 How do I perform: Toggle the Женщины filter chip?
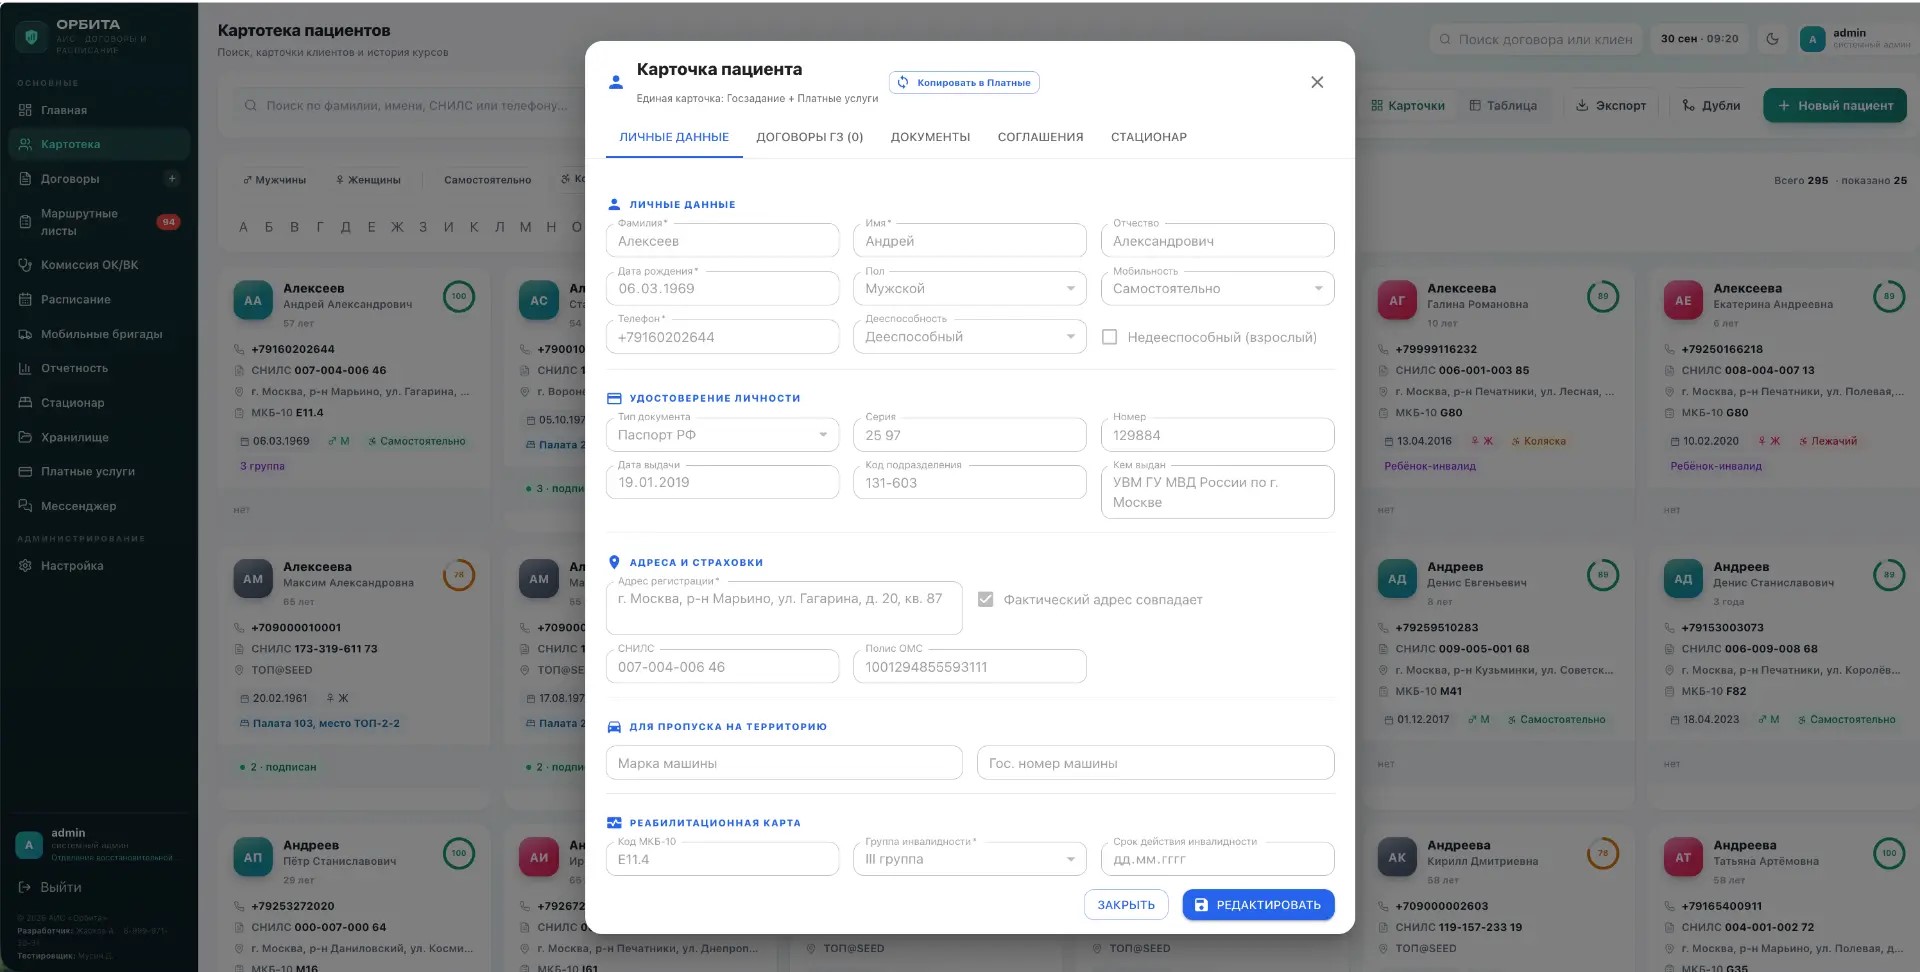pyautogui.click(x=368, y=180)
